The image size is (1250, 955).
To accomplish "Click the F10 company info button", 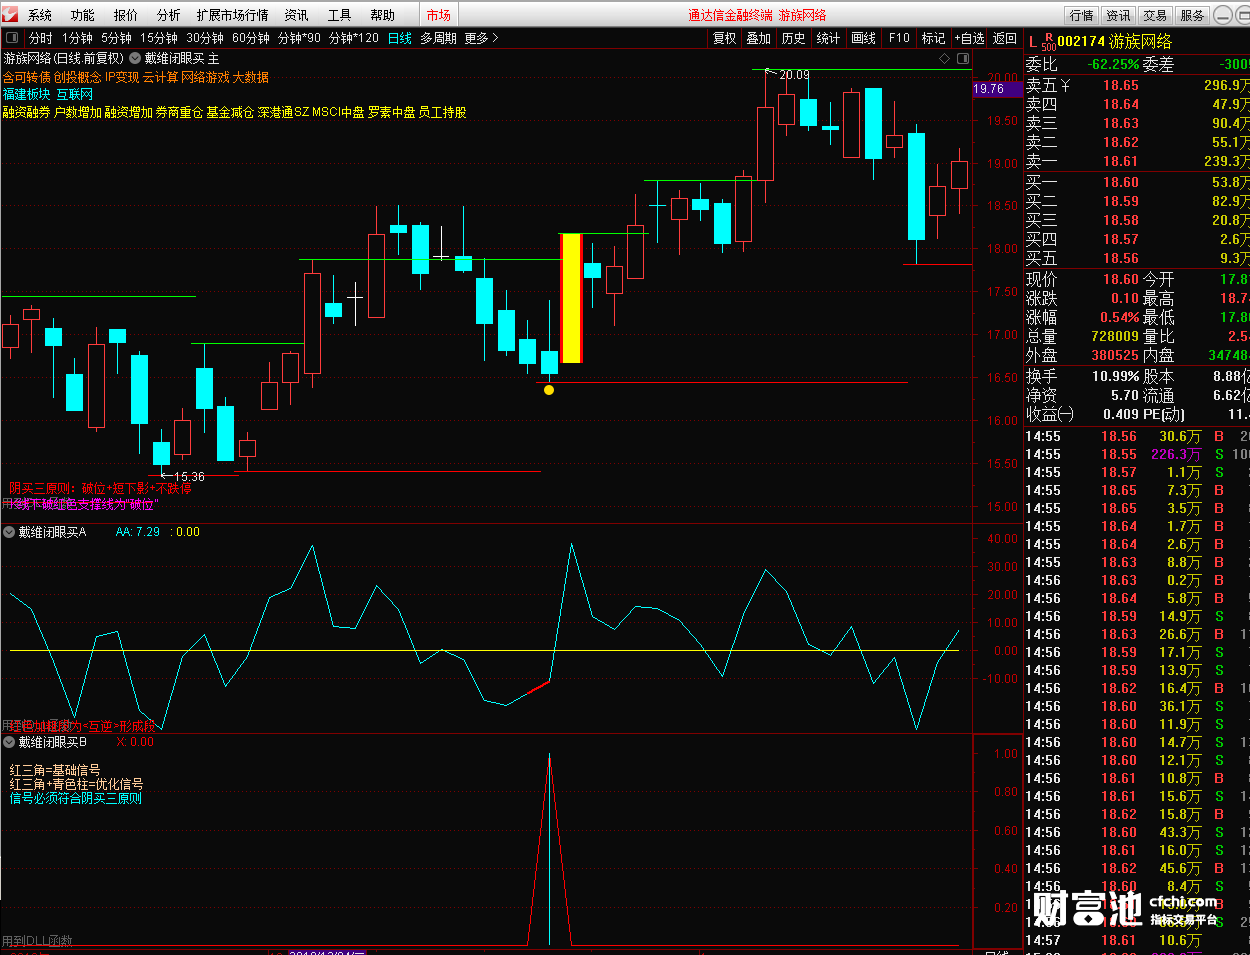I will [899, 38].
